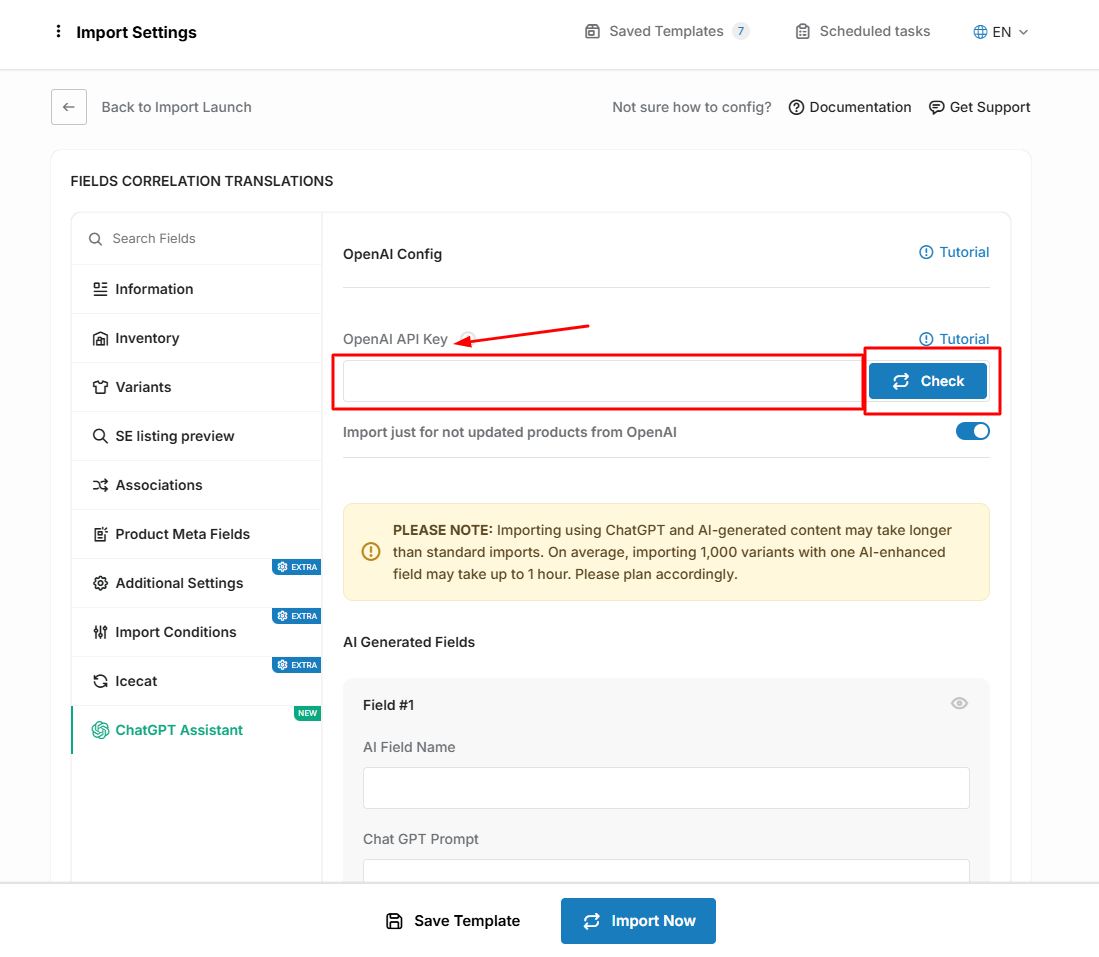
Task: Click the Saved Templates count badge 7
Action: [741, 32]
